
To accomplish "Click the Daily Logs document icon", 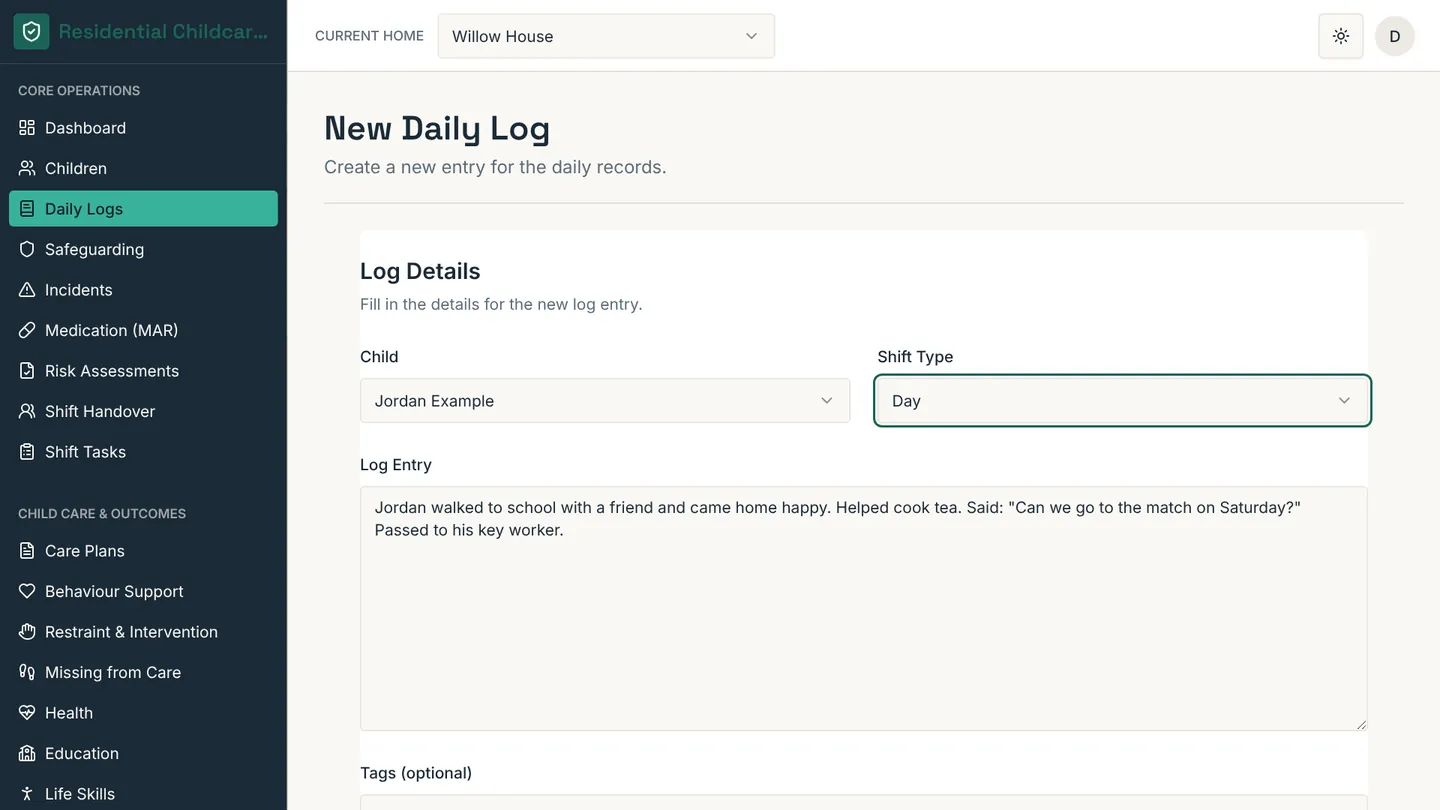I will [x=27, y=209].
